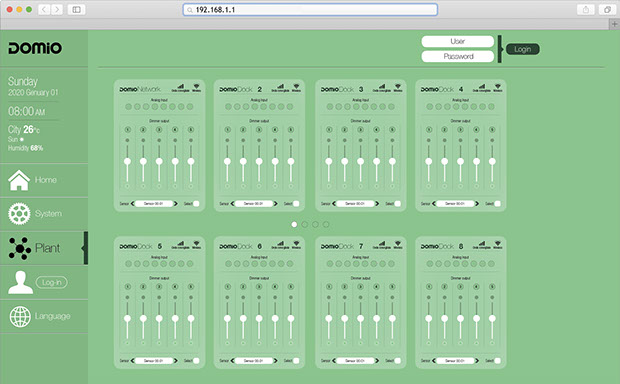Click signal-strength icon on DomoDock 7
Screen dimensions: 620x384
(x=382, y=243)
